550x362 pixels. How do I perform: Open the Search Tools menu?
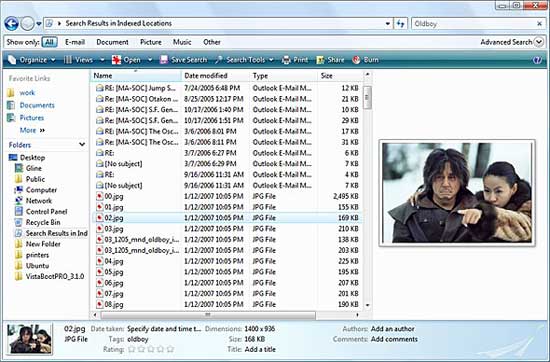coord(244,60)
